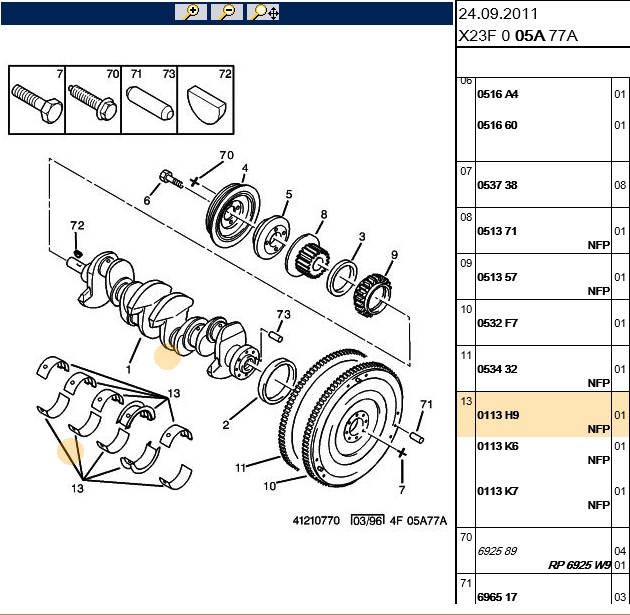
Task: Click callout number 2 for rear seal
Action: click(x=226, y=425)
